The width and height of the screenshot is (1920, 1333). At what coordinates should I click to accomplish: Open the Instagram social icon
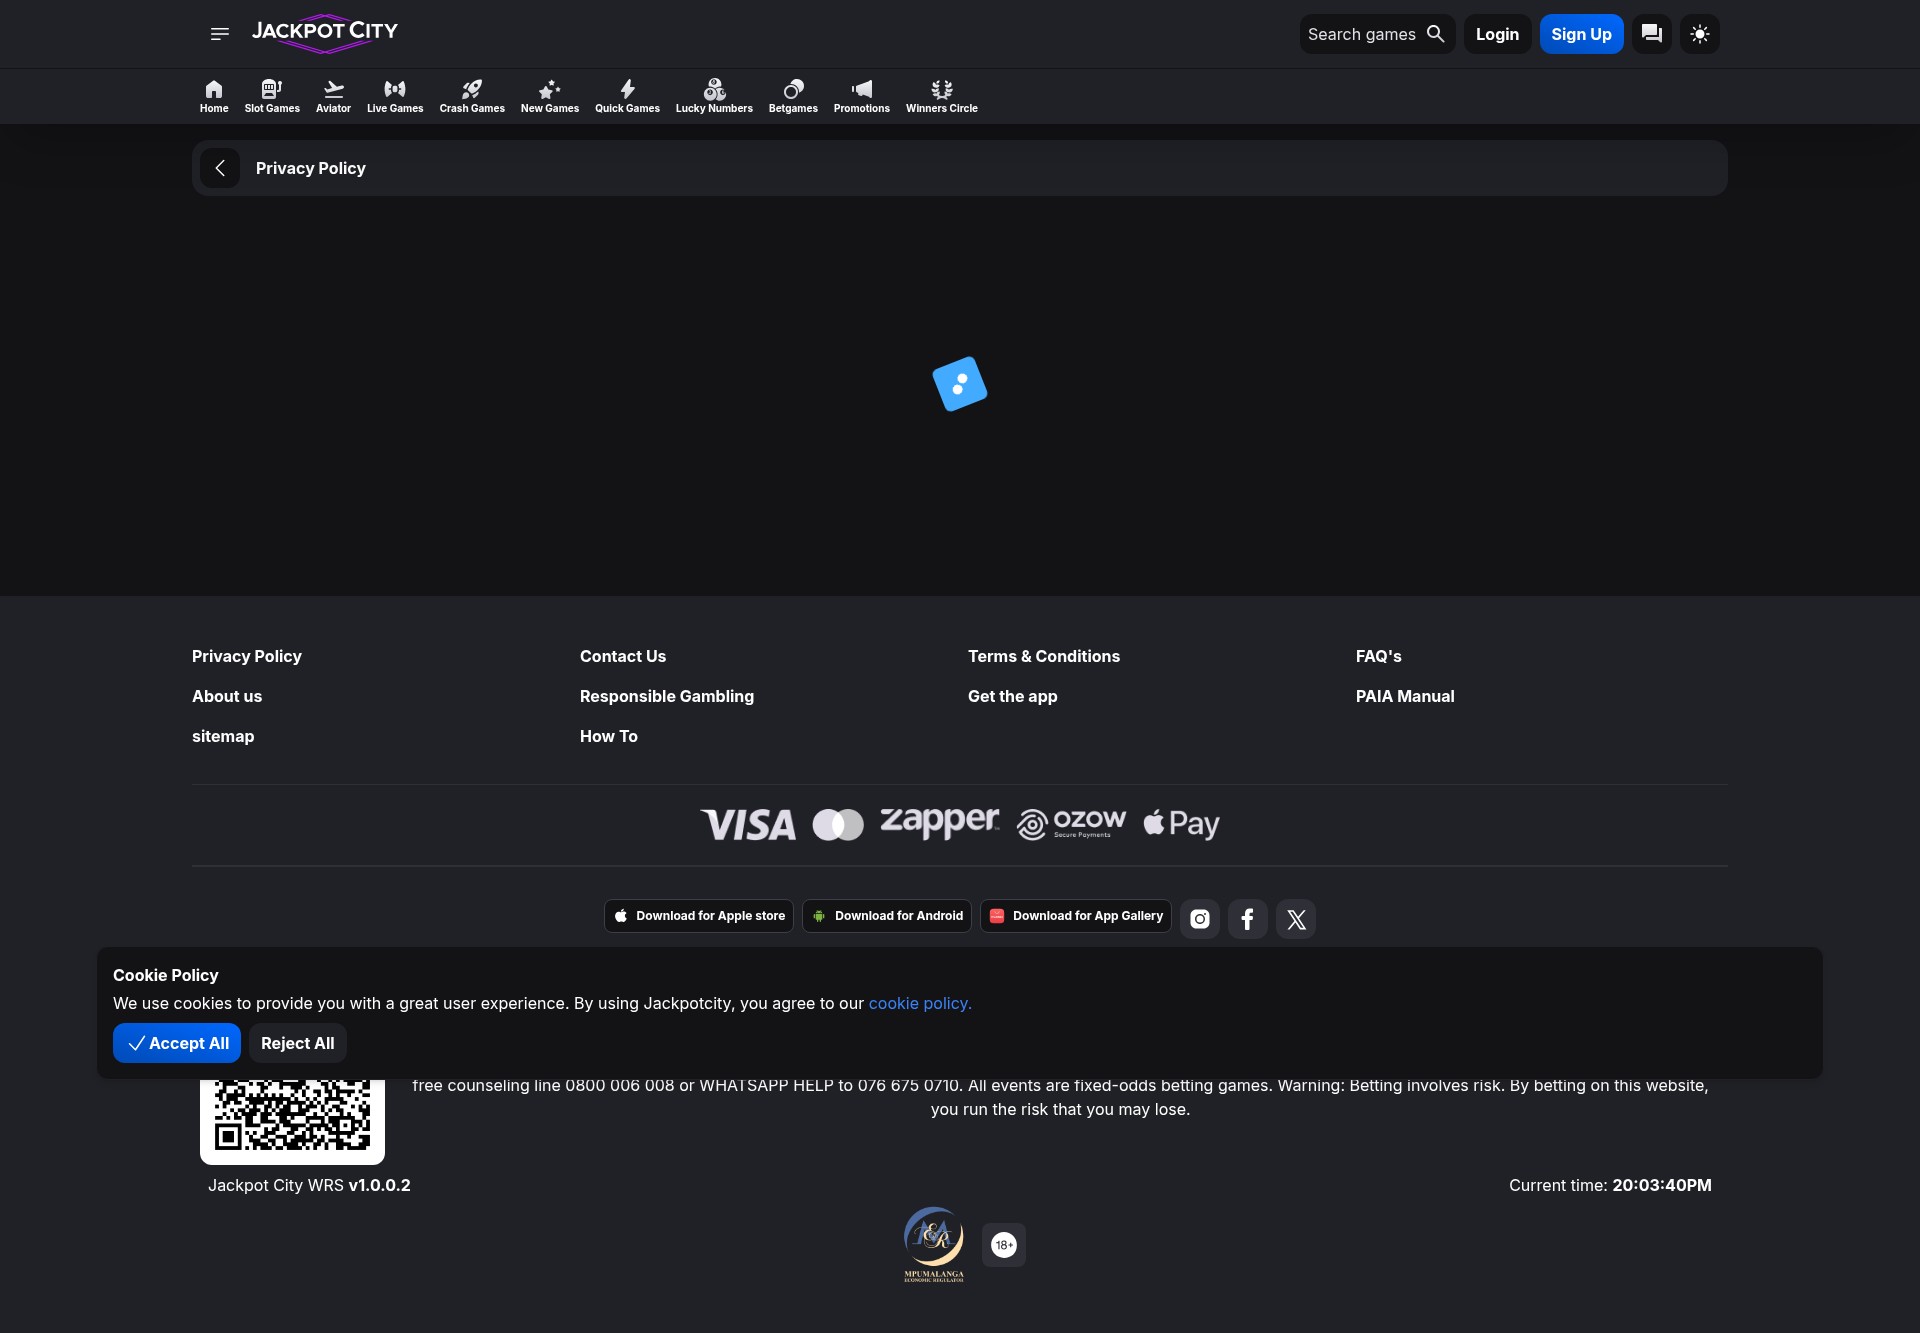point(1200,919)
